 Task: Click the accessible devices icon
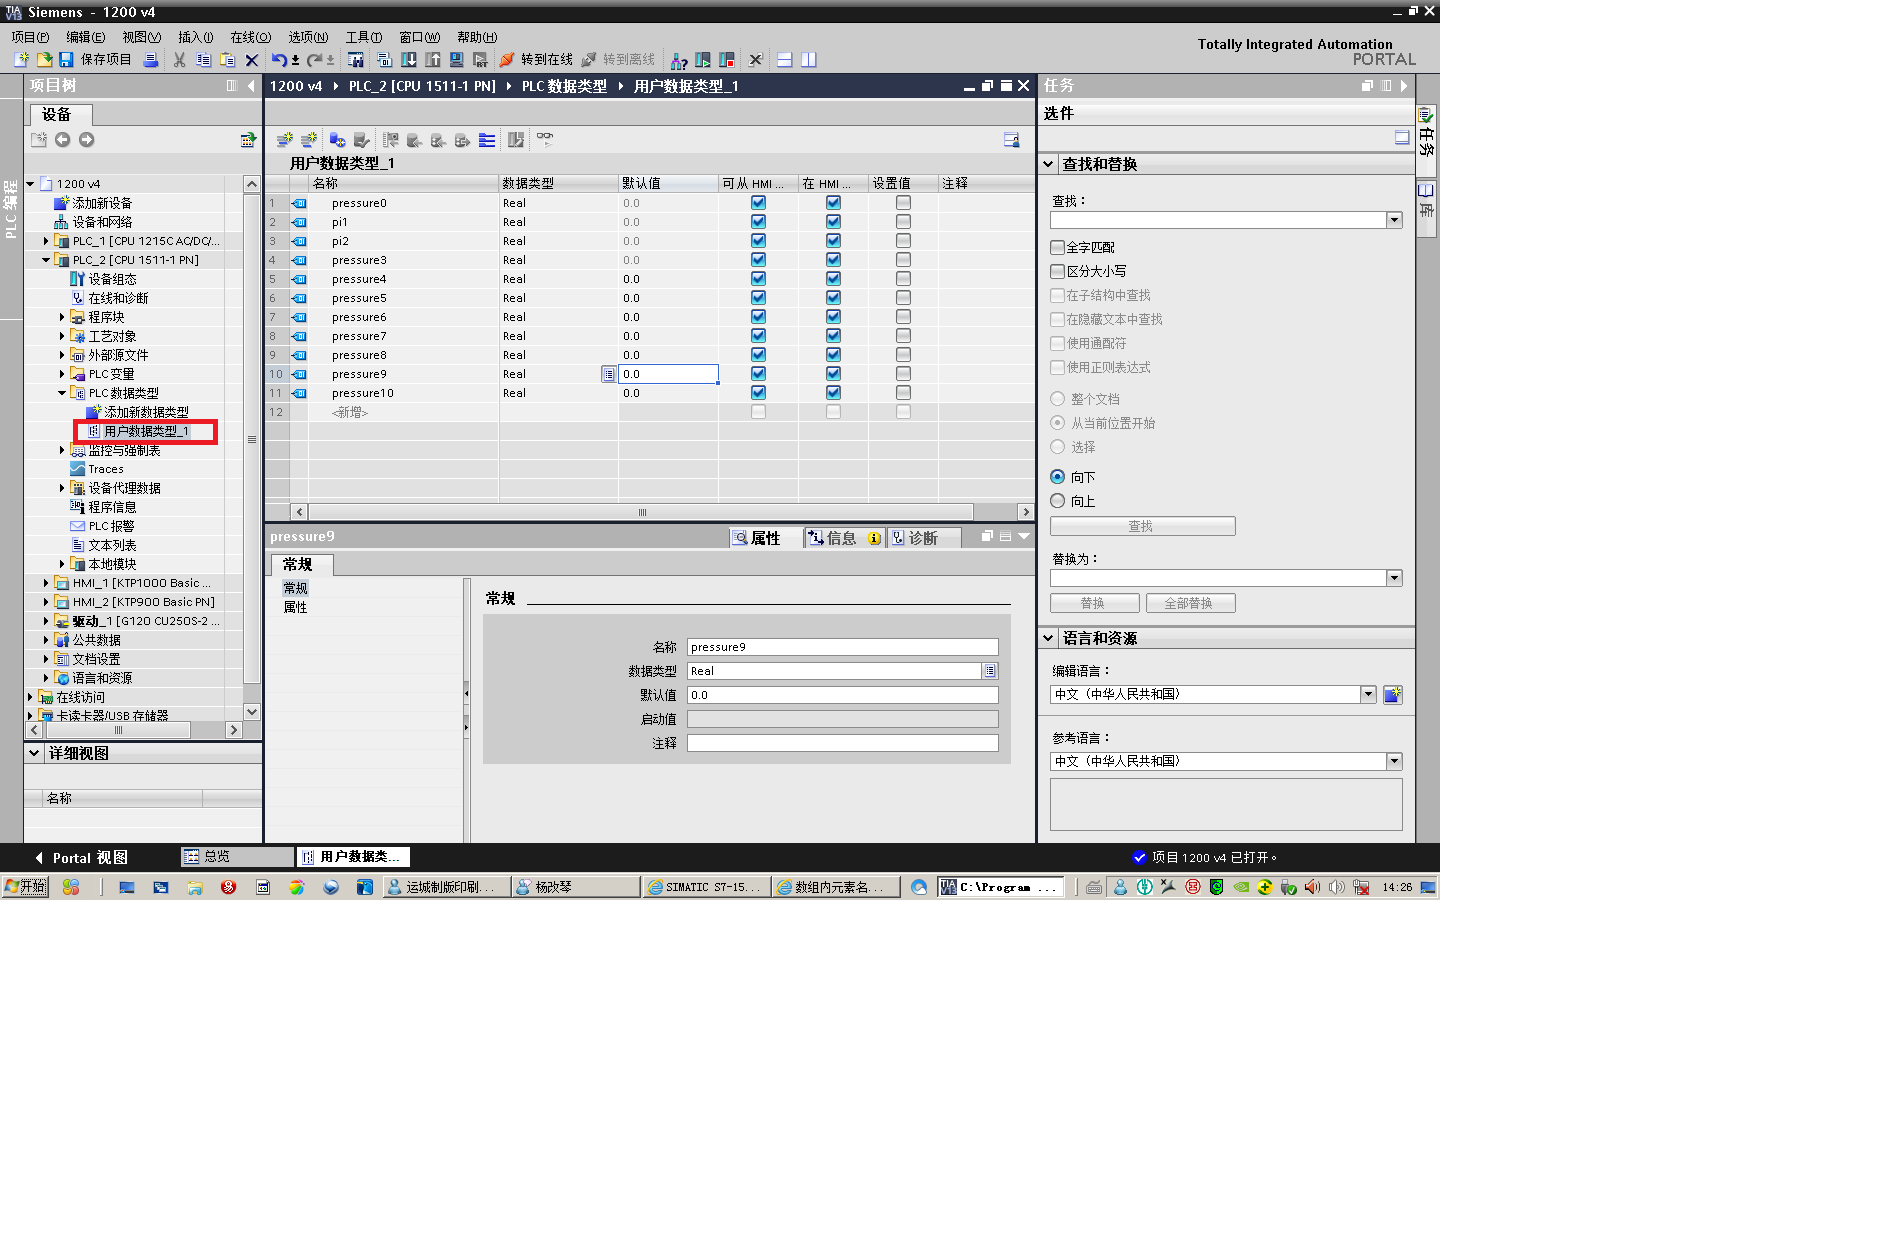pos(679,60)
